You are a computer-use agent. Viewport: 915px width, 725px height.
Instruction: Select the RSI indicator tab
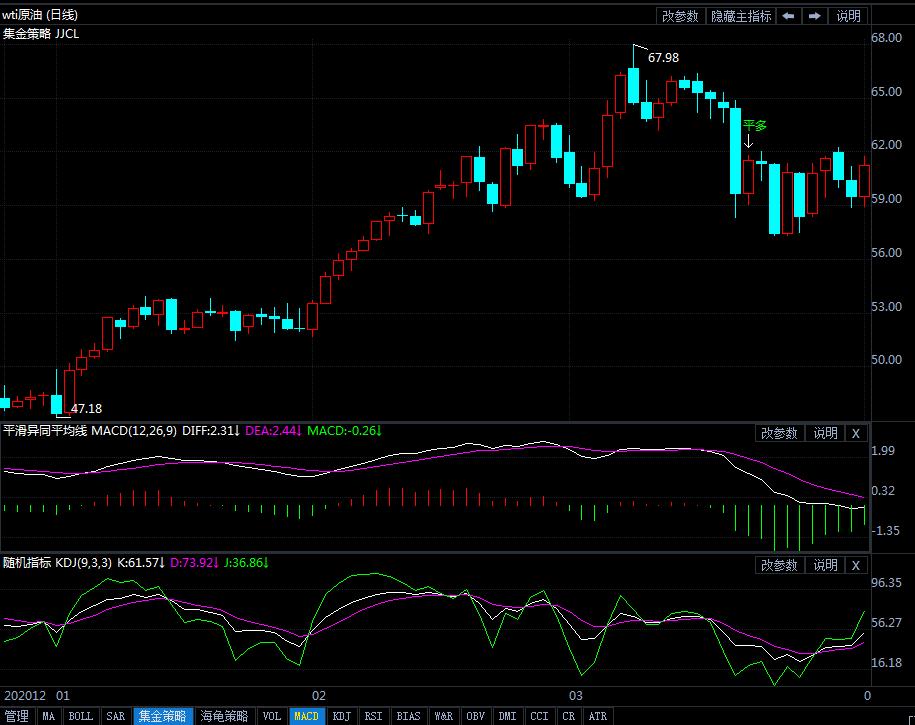pos(373,716)
